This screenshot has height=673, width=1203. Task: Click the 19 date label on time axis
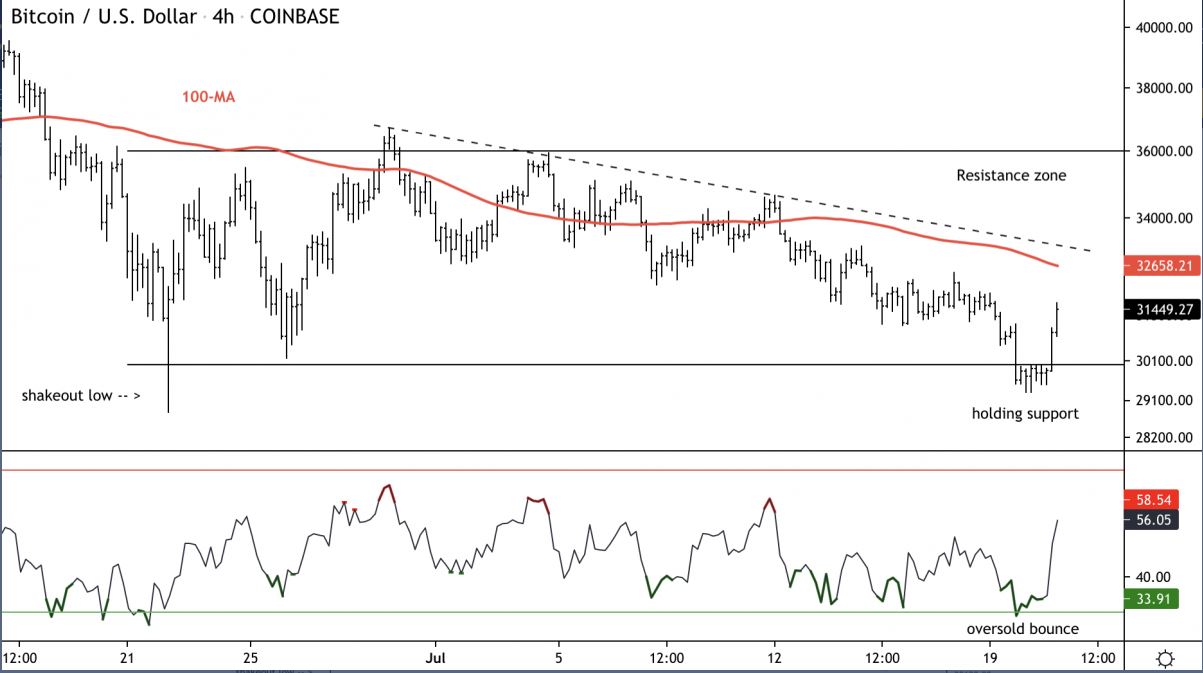[x=990, y=658]
